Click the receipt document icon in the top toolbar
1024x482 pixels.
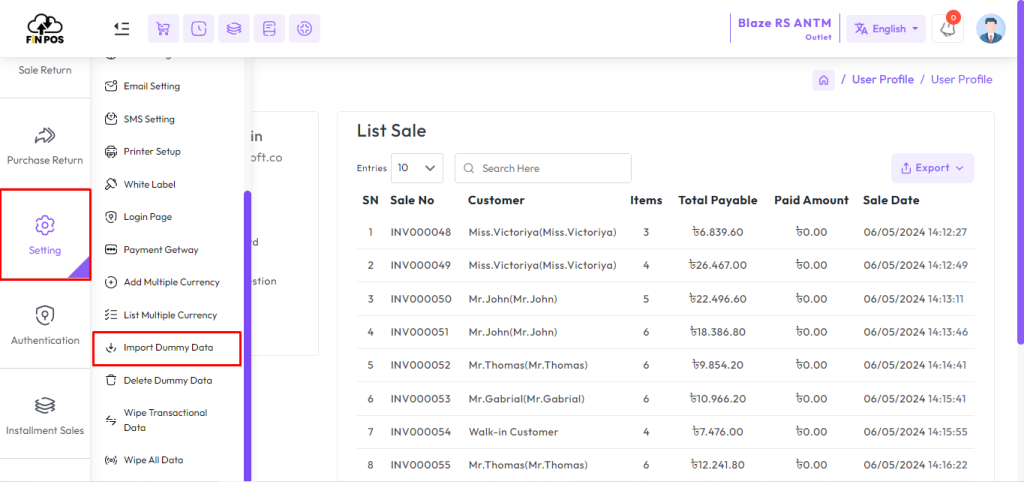(x=269, y=29)
